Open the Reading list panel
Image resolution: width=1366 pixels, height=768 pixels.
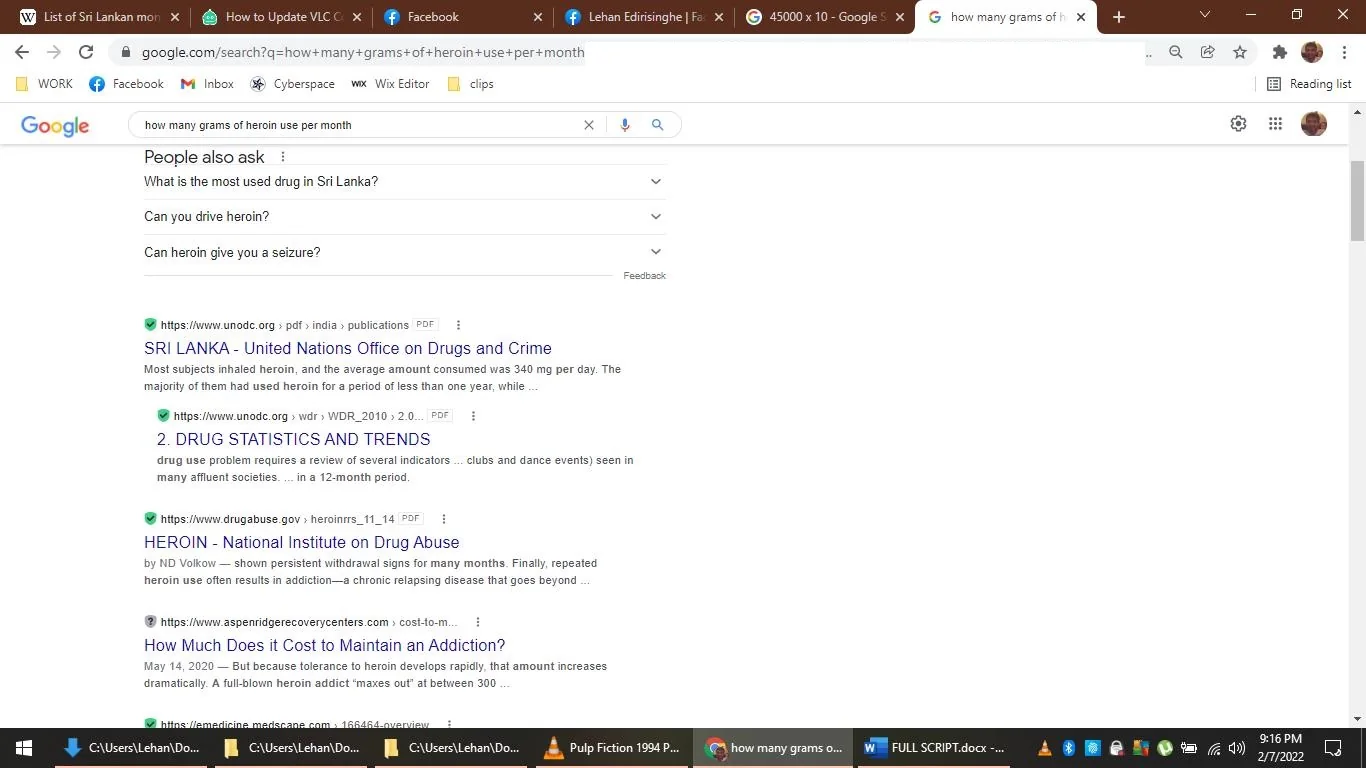(x=1309, y=84)
